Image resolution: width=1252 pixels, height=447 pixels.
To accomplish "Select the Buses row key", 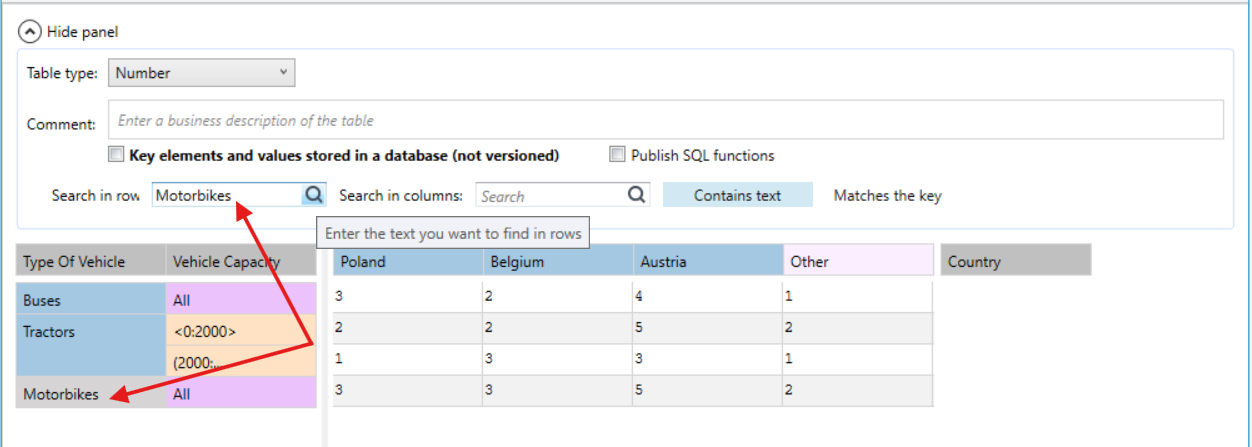I will (x=91, y=299).
